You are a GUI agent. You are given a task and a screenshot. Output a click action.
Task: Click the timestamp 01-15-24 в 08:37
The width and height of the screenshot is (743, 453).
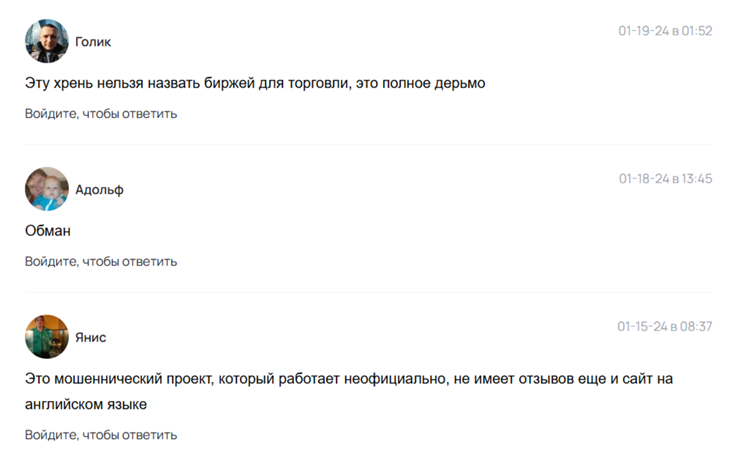pos(665,326)
